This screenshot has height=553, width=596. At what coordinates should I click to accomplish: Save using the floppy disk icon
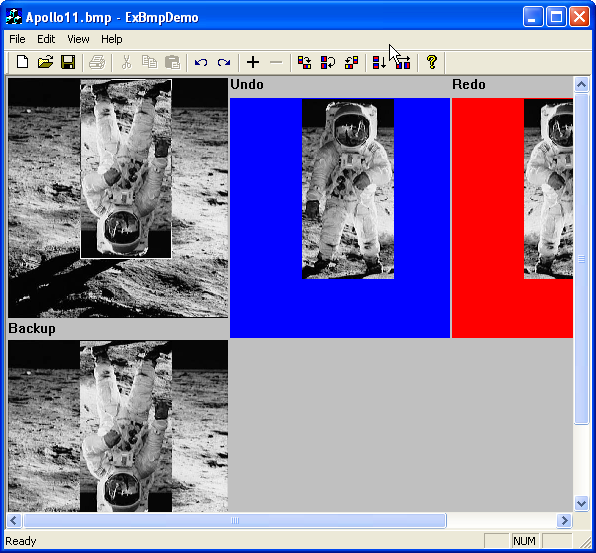(68, 62)
